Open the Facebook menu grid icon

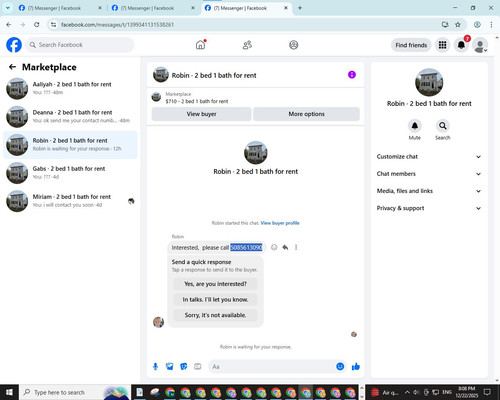(442, 45)
